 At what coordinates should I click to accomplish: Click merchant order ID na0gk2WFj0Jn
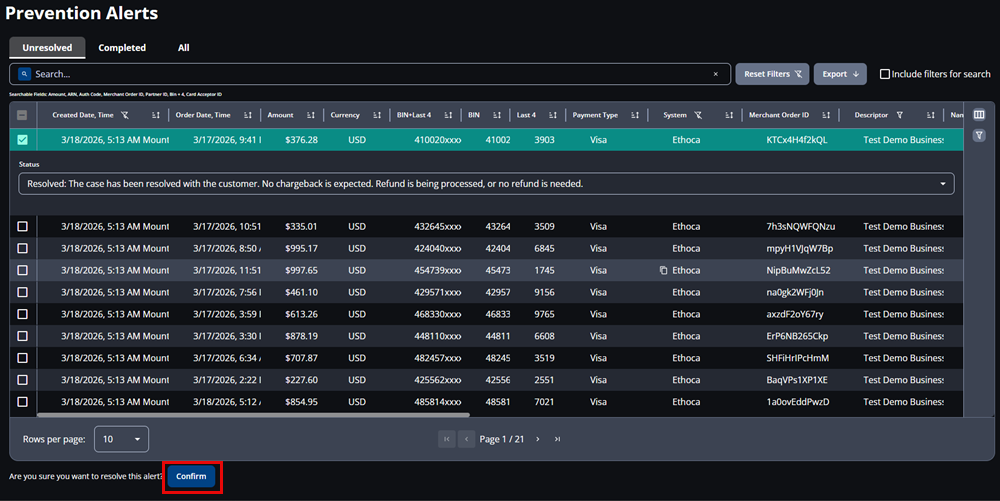coord(795,292)
